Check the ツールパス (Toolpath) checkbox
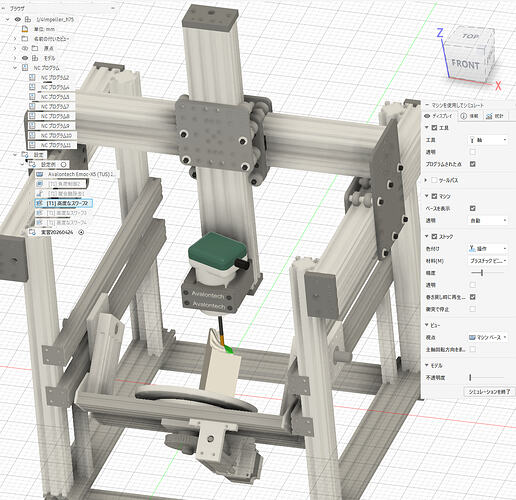Image resolution: width=516 pixels, height=500 pixels. pos(434,180)
